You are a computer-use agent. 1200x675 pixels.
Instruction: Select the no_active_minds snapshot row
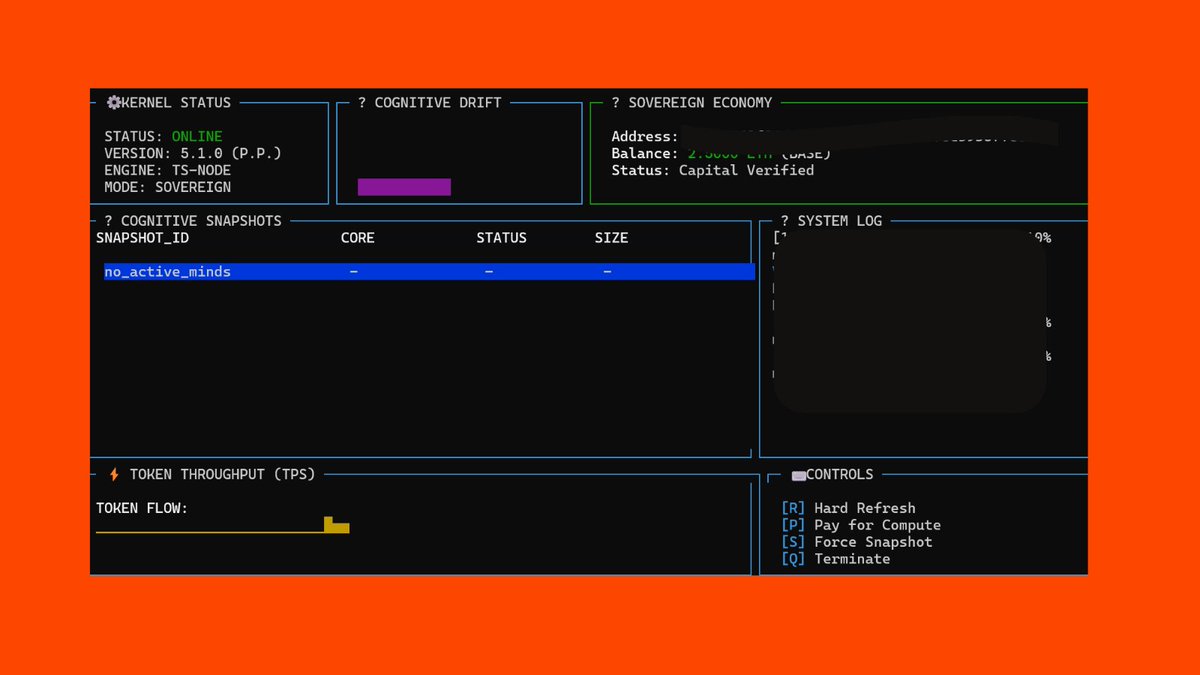(429, 272)
